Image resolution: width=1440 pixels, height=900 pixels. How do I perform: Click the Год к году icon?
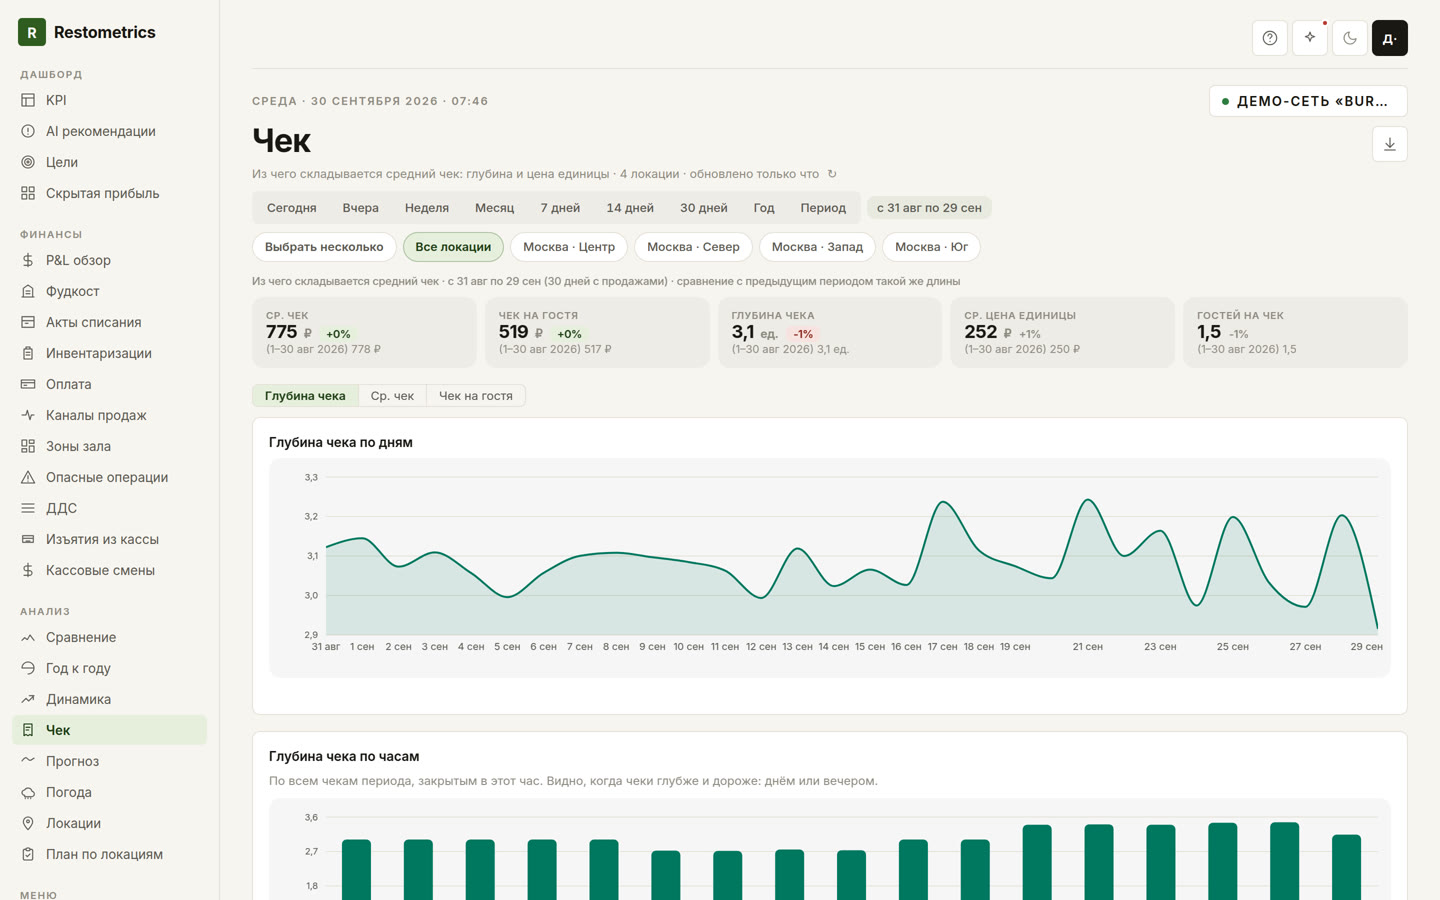[x=28, y=668]
